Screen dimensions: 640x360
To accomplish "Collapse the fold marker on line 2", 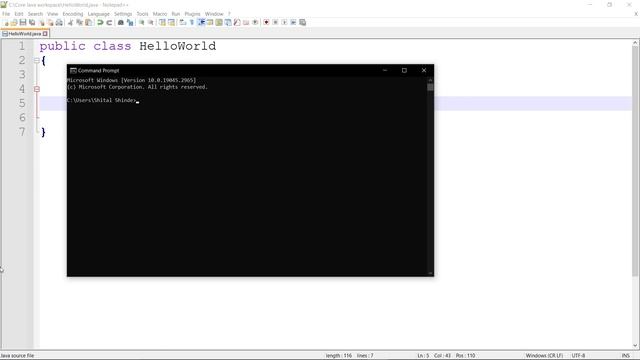I will [37, 60].
